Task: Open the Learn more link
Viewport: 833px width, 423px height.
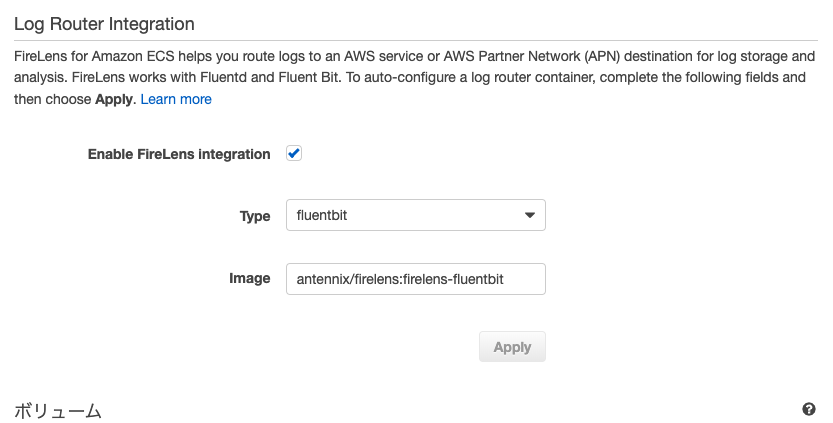Action: coord(176,99)
